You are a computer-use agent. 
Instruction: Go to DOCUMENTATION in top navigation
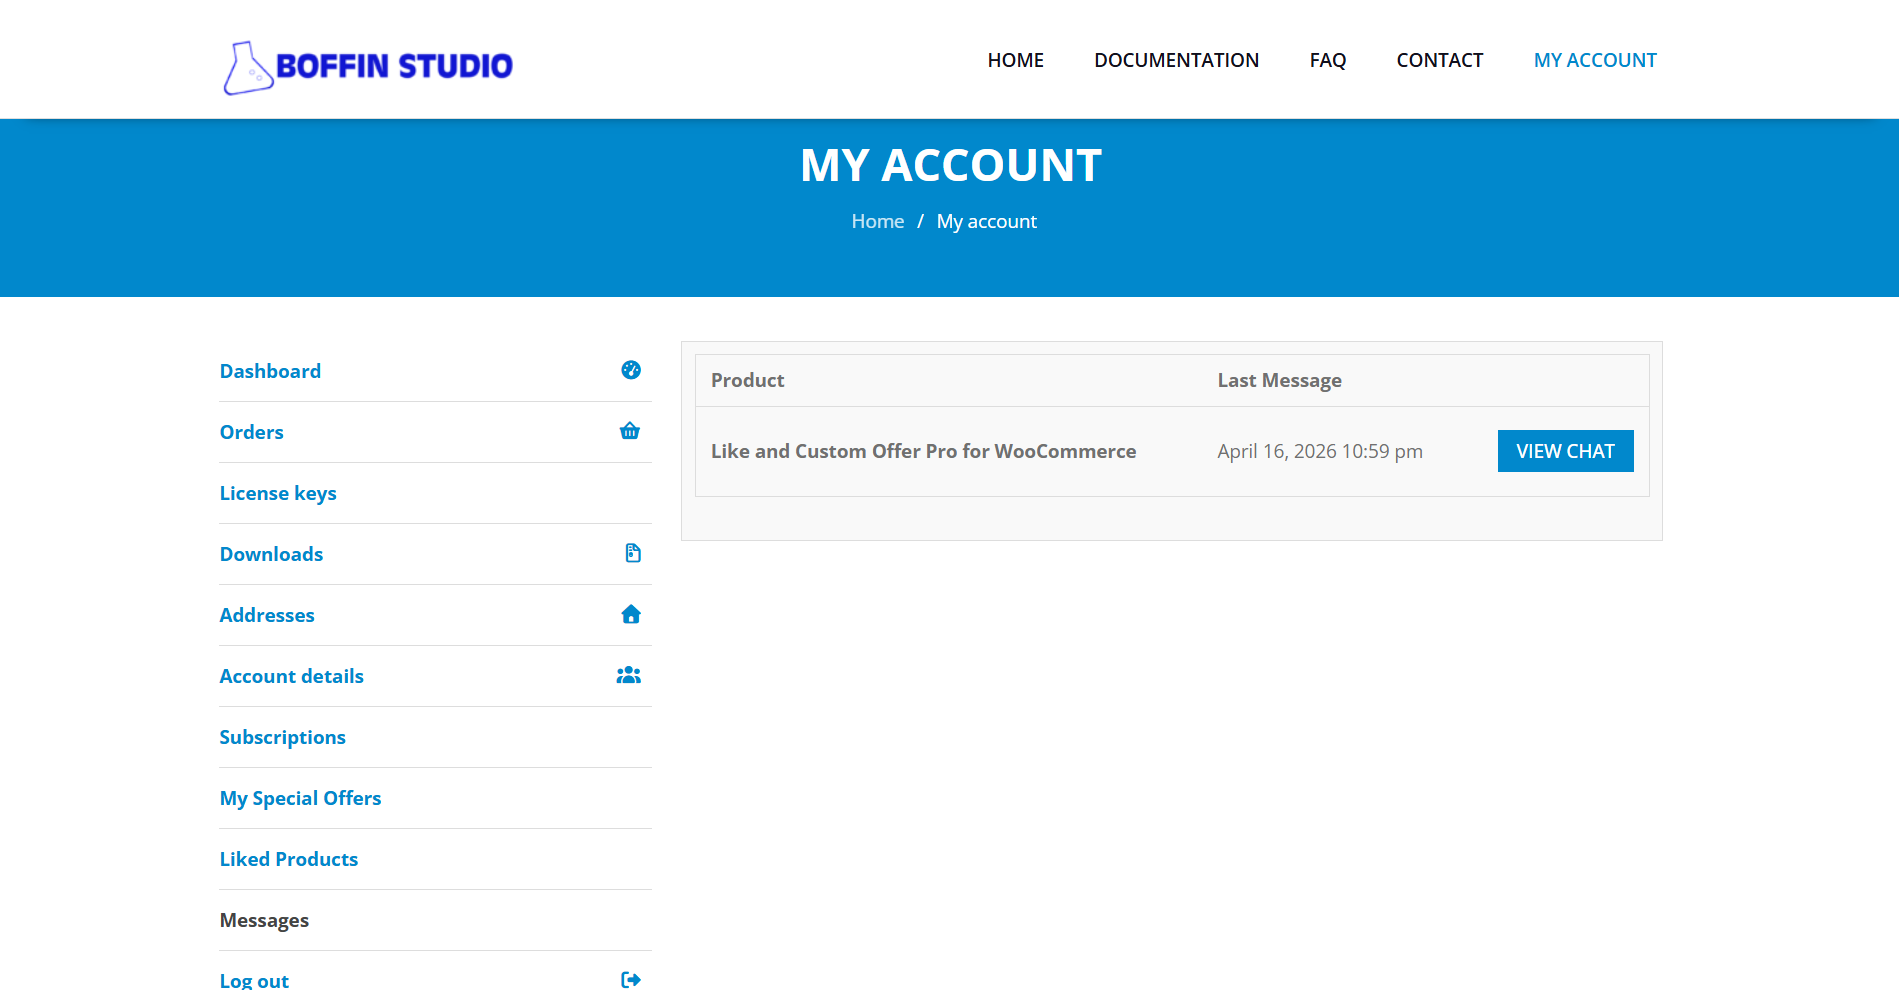tap(1176, 60)
